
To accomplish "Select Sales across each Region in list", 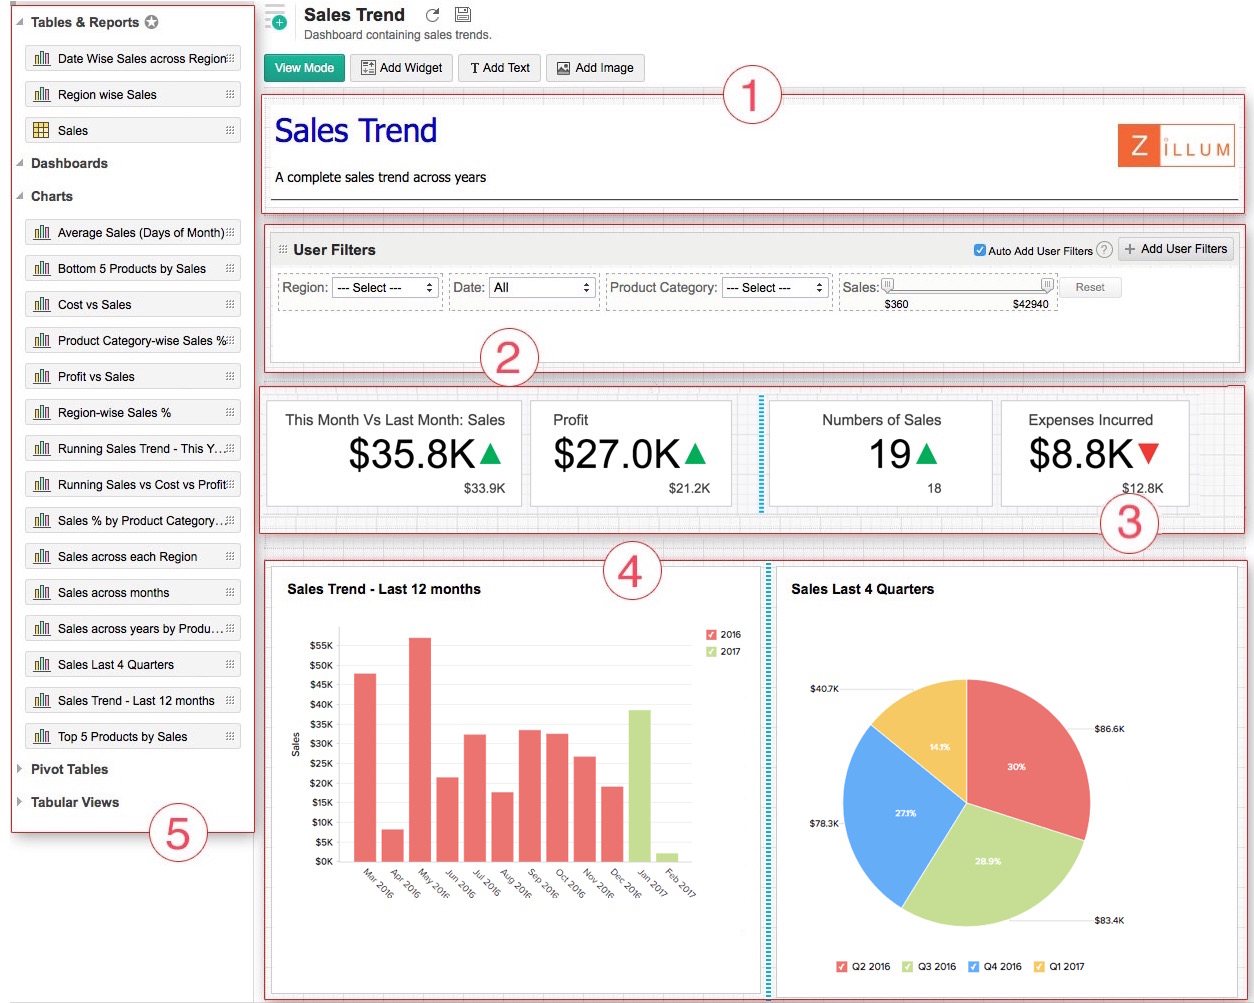I will pos(127,556).
